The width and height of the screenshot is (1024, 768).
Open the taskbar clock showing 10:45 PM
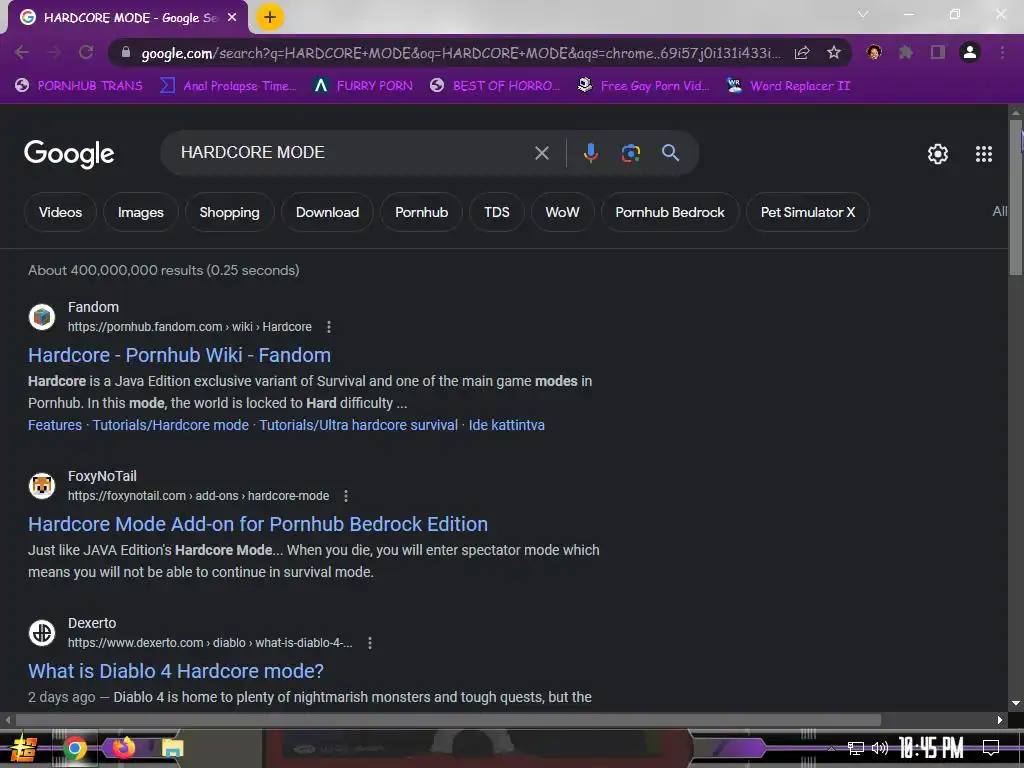931,748
